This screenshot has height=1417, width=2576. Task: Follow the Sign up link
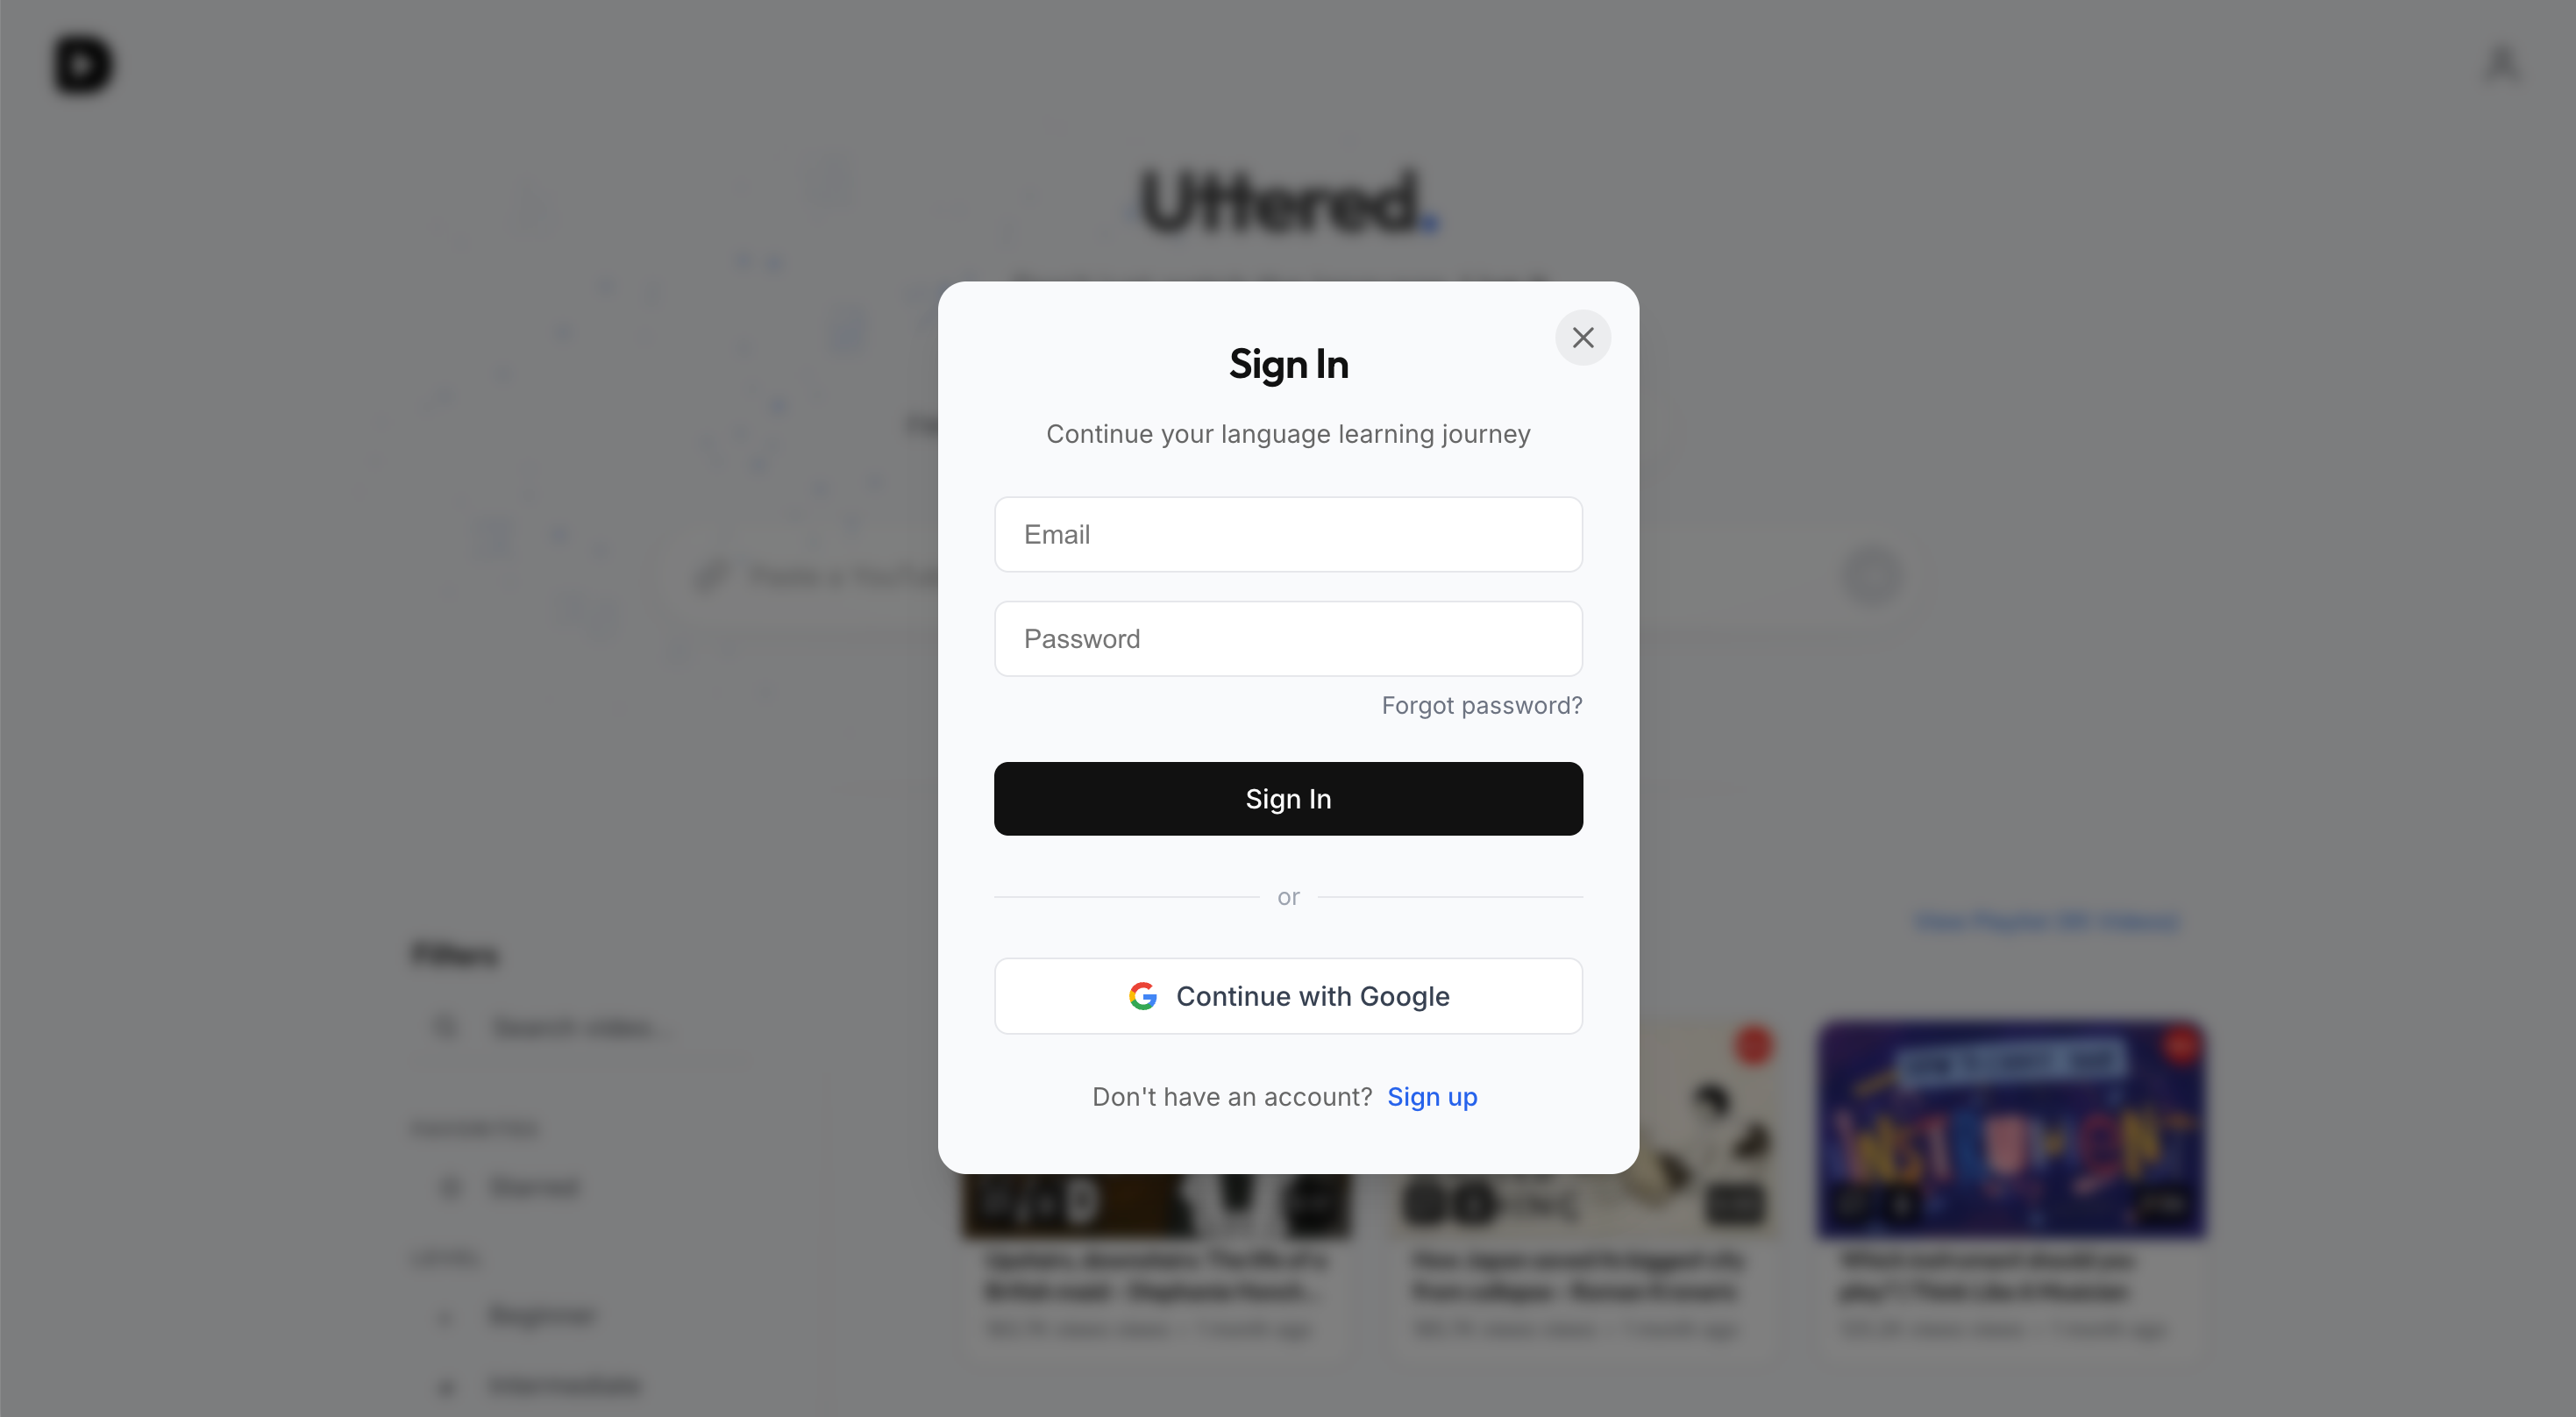pos(1432,1097)
